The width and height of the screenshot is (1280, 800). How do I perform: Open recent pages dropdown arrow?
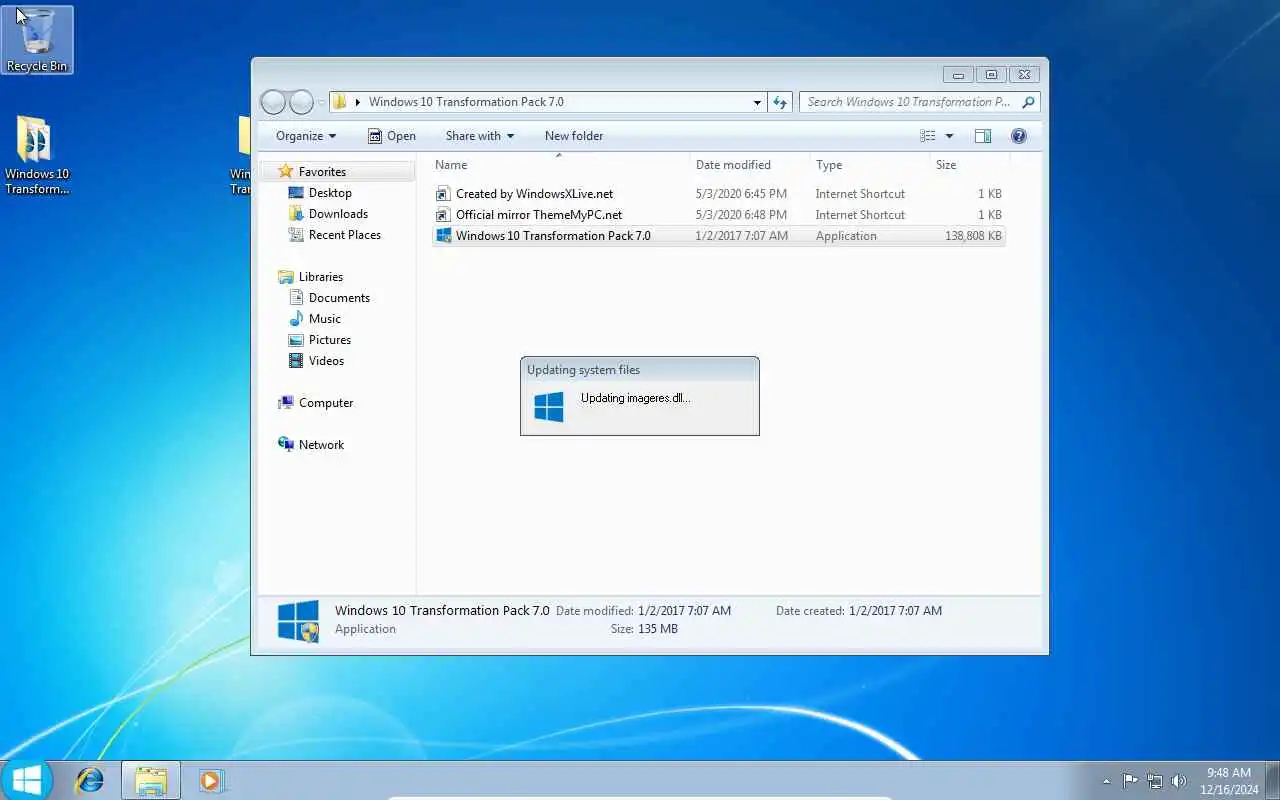tap(322, 102)
